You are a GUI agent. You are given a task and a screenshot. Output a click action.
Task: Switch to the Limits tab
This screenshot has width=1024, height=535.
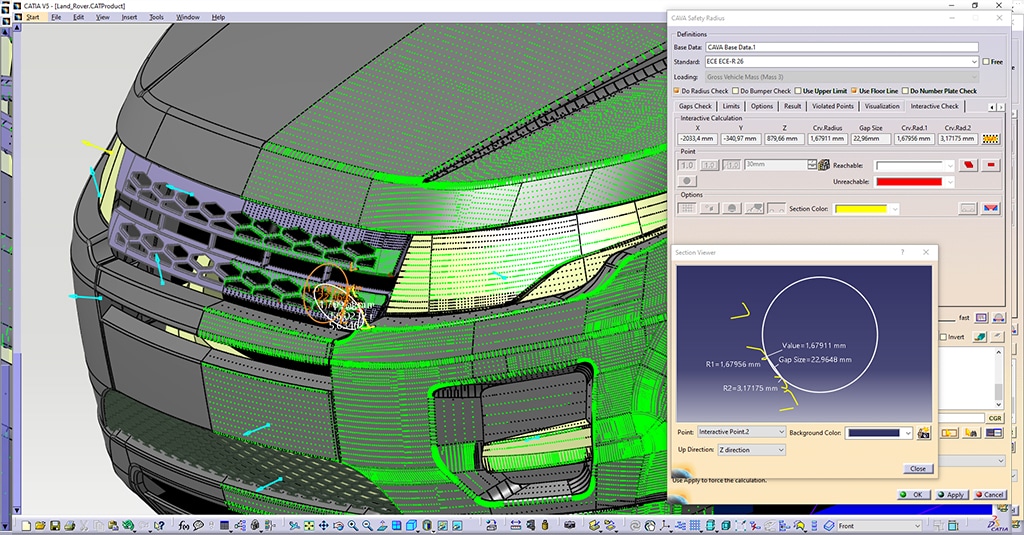pyautogui.click(x=731, y=106)
